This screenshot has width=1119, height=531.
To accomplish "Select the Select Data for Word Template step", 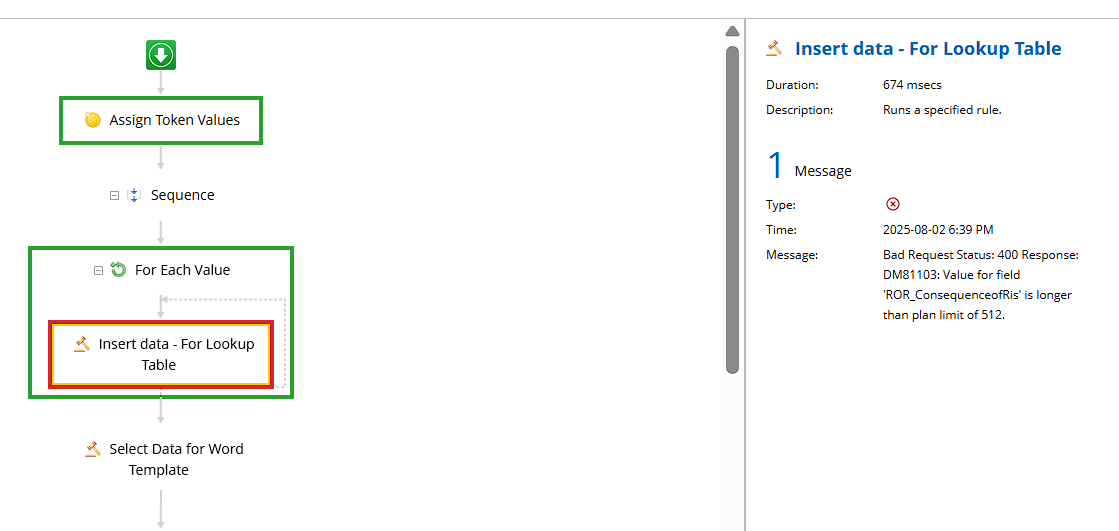I will pos(164,460).
